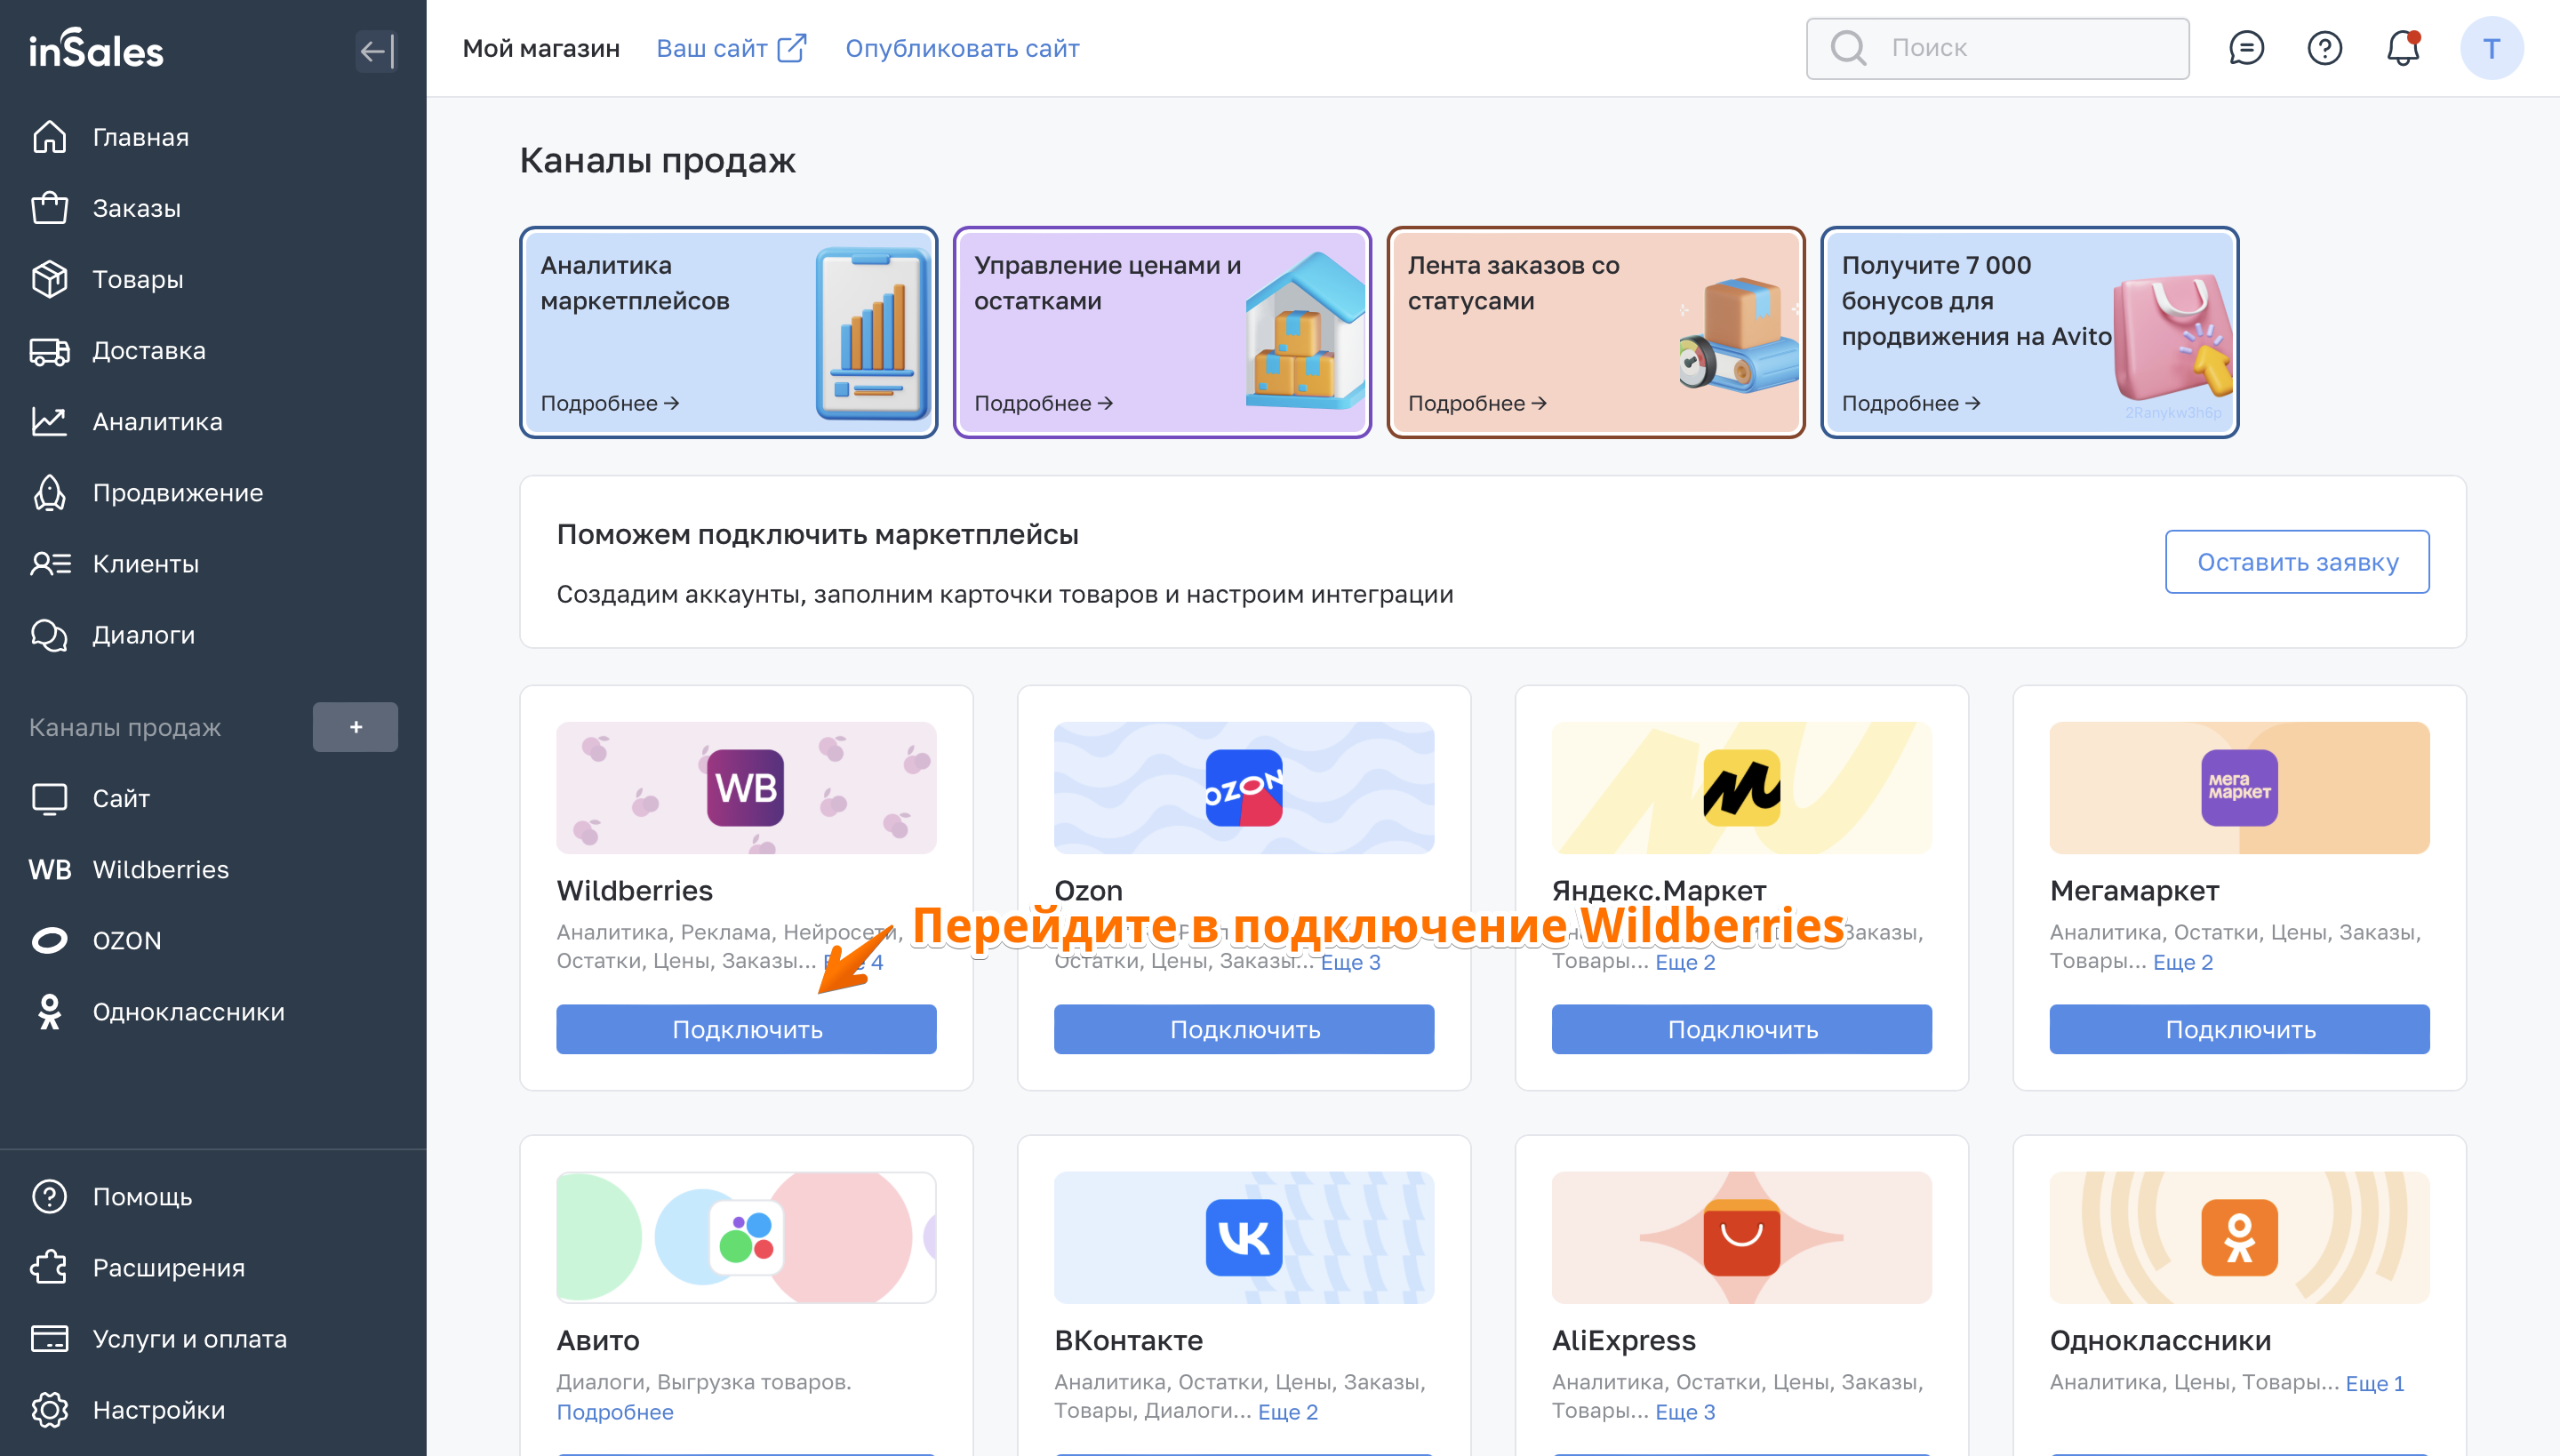Open Аналитика маркетплейсов banner card
2560x1456 pixels.
point(728,332)
